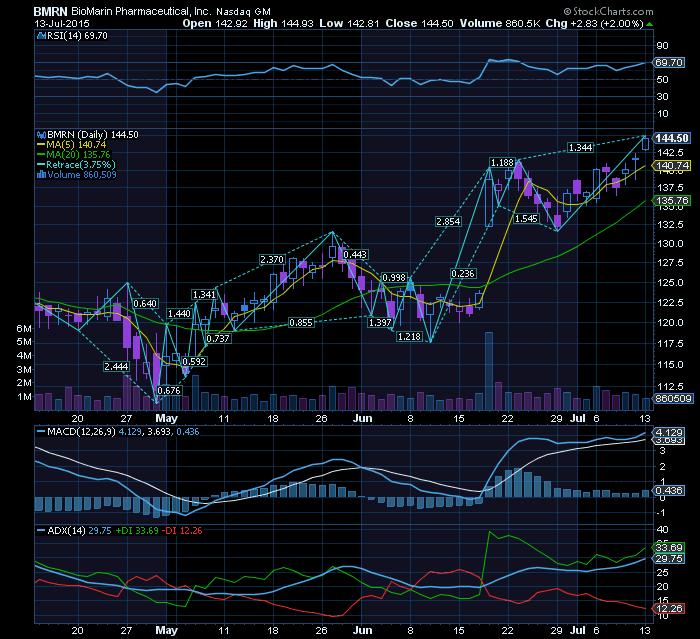700x639 pixels.
Task: Select the MACD(12,26,9) legend text
Action: pyautogui.click(x=82, y=432)
